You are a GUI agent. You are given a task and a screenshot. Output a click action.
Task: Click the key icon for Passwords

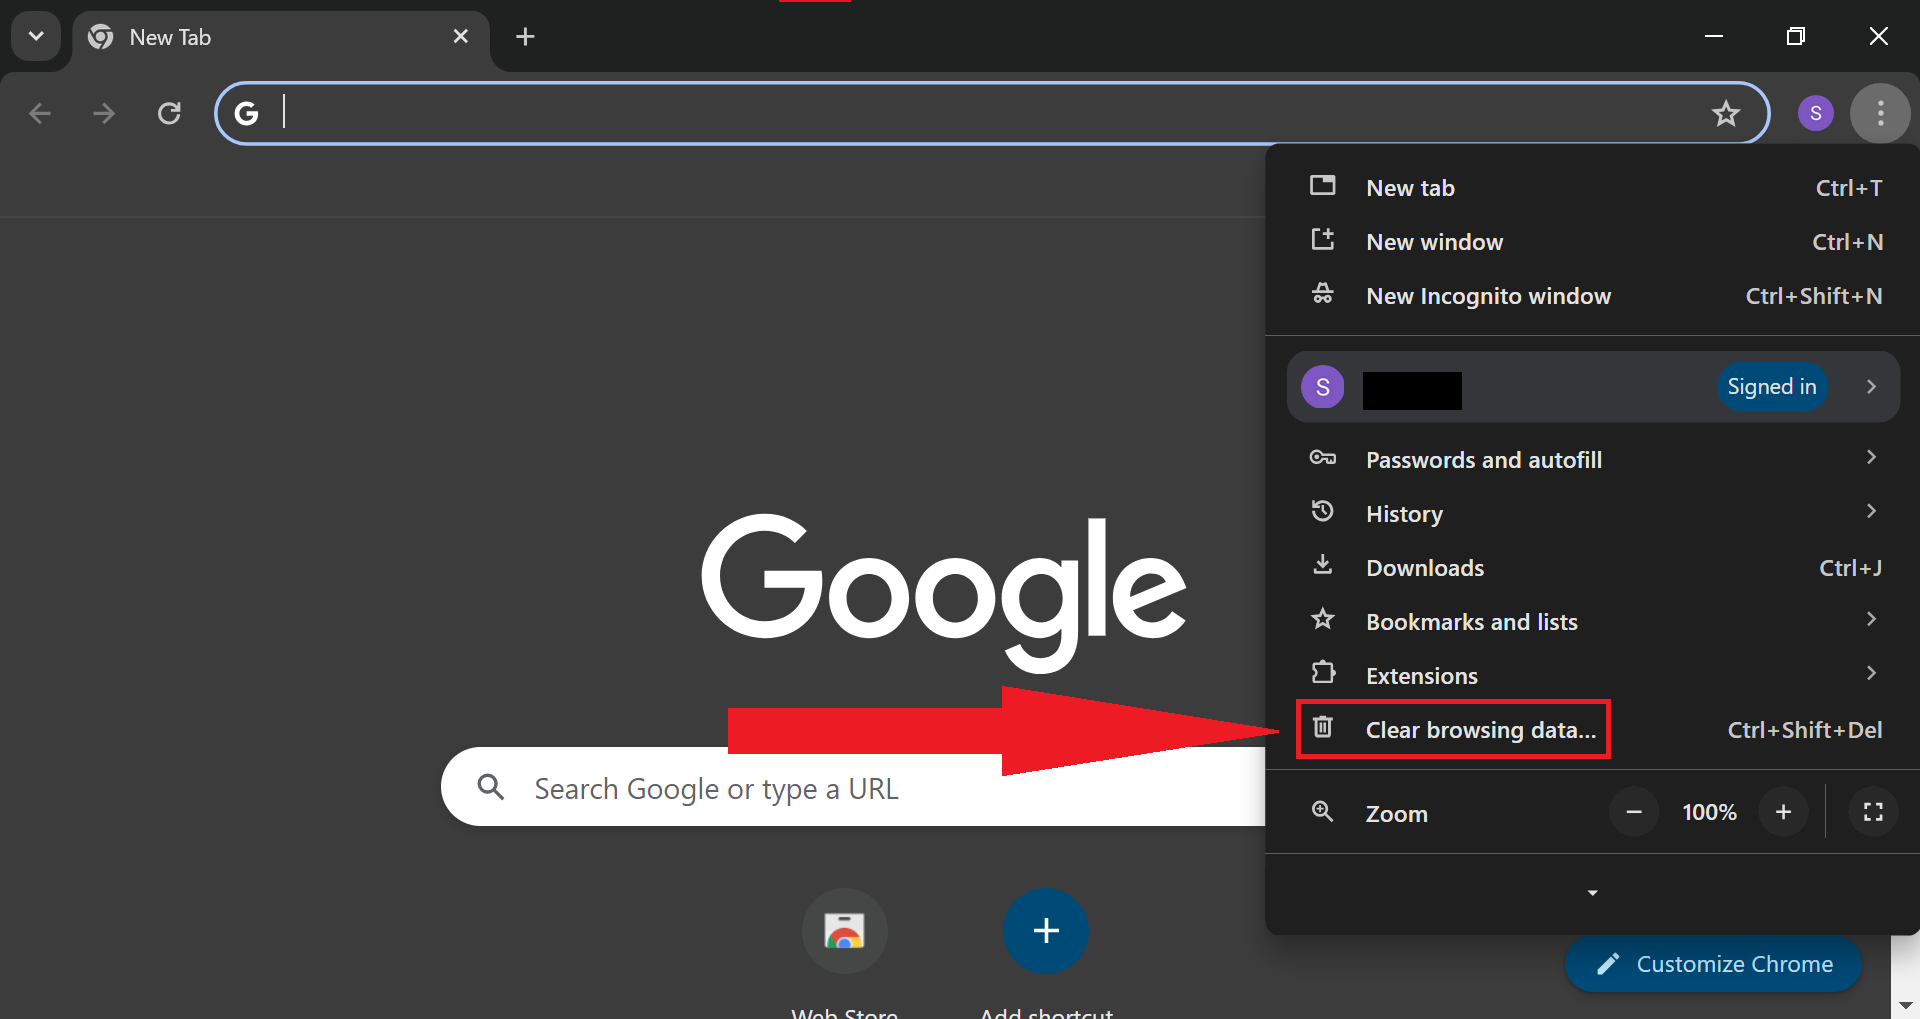coord(1323,458)
